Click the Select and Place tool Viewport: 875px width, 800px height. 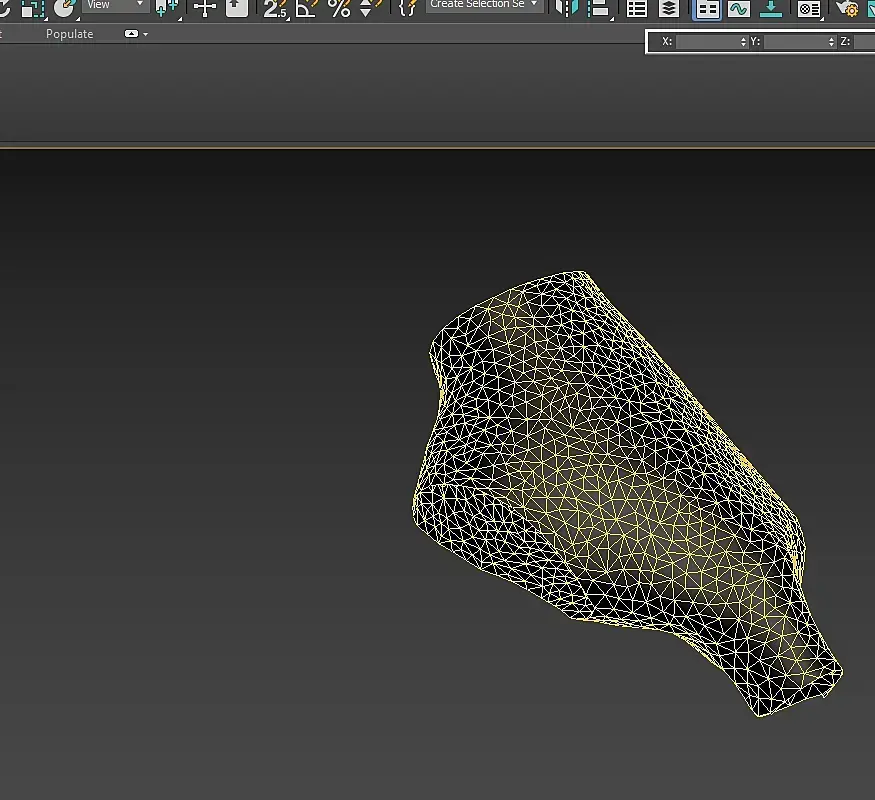tap(64, 8)
